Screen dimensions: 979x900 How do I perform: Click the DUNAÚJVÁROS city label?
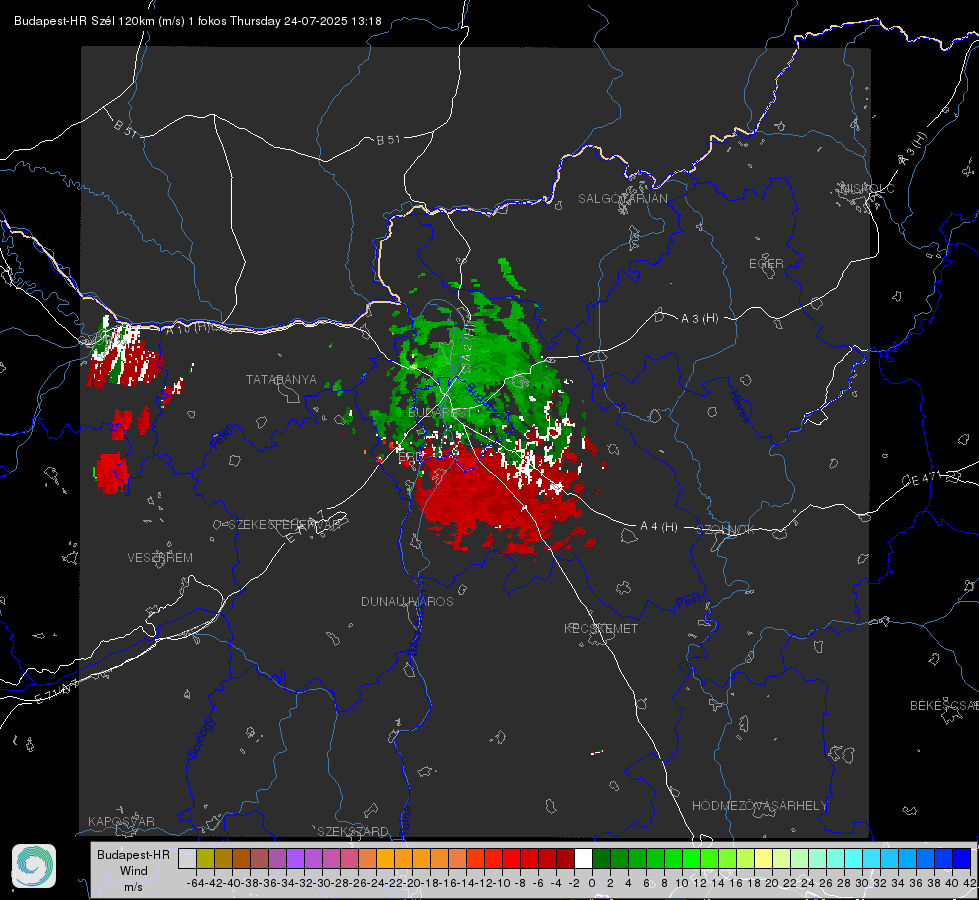[407, 601]
